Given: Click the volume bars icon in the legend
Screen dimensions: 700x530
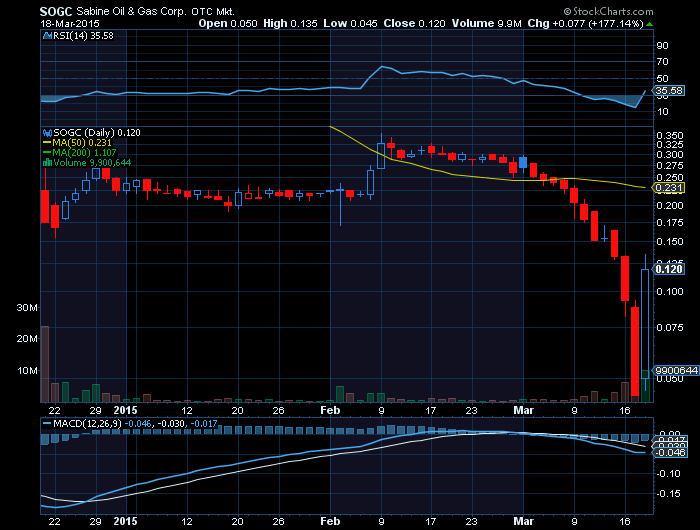Looking at the screenshot, I should coord(47,163).
